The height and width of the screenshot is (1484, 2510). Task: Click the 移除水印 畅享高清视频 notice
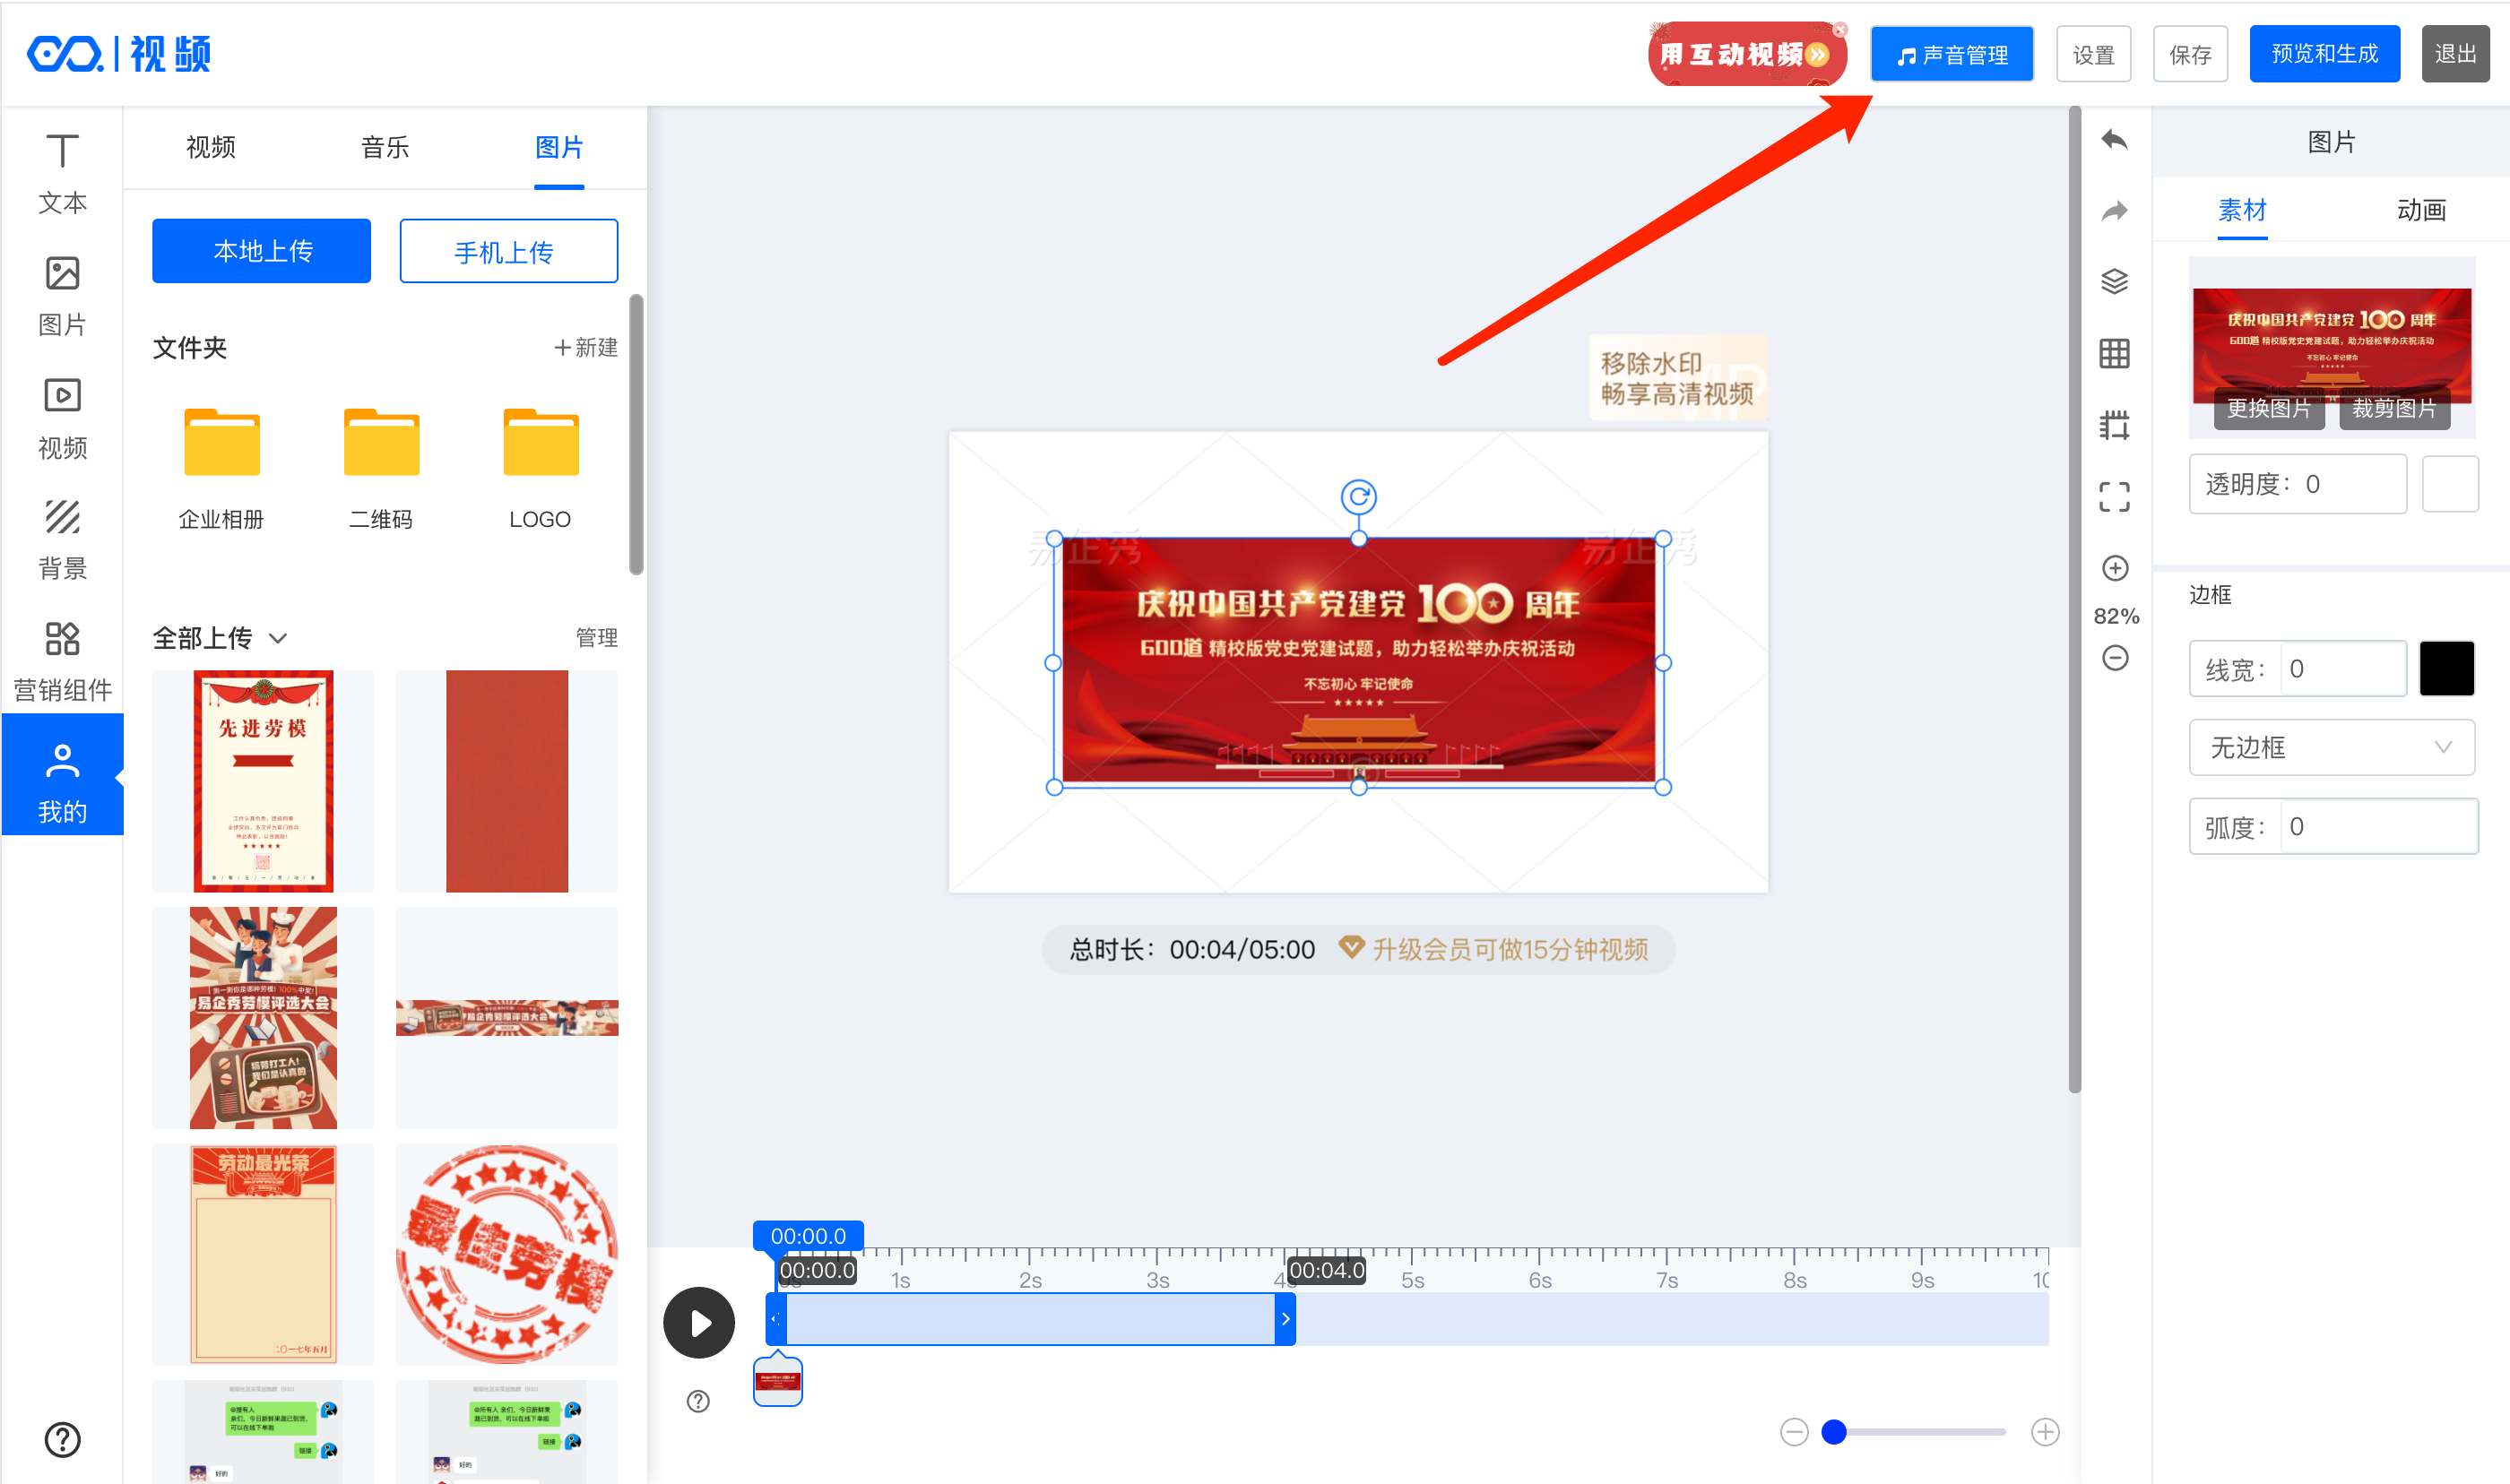(1677, 378)
